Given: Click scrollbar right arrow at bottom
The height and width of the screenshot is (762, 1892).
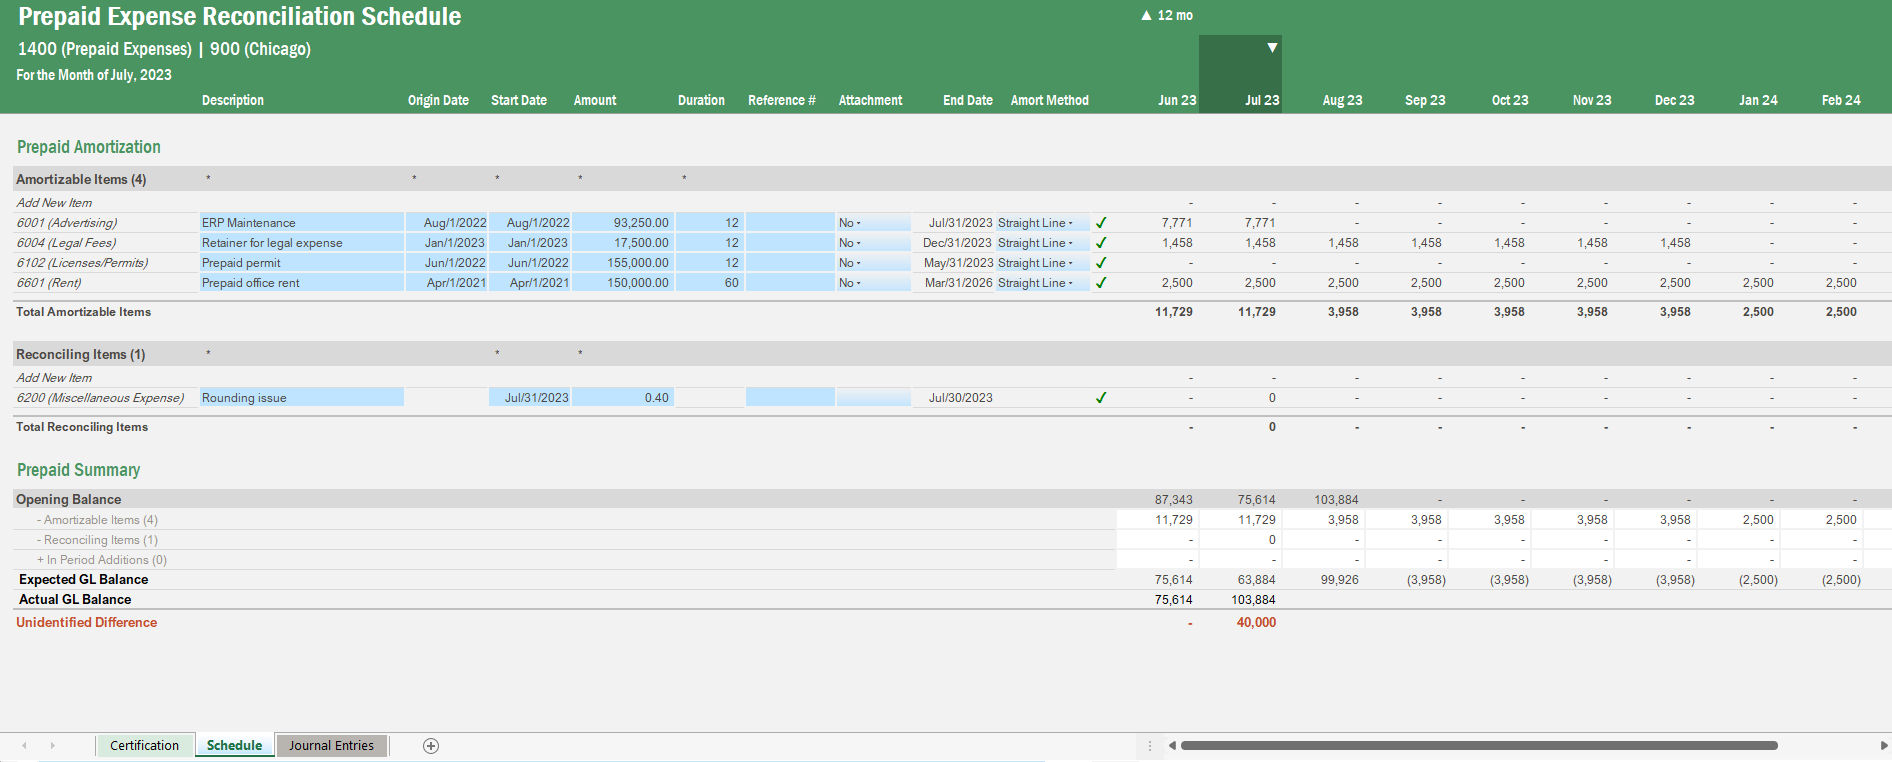Looking at the screenshot, I should point(1884,746).
